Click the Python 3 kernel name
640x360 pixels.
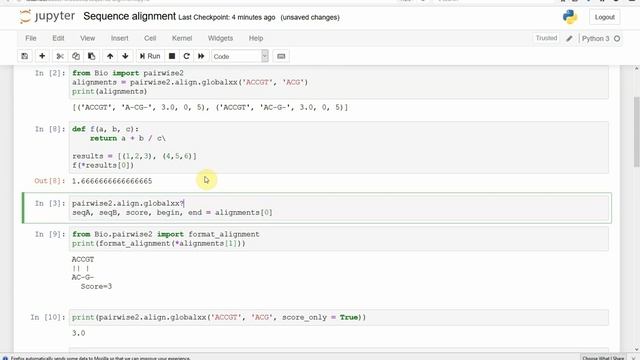596,38
